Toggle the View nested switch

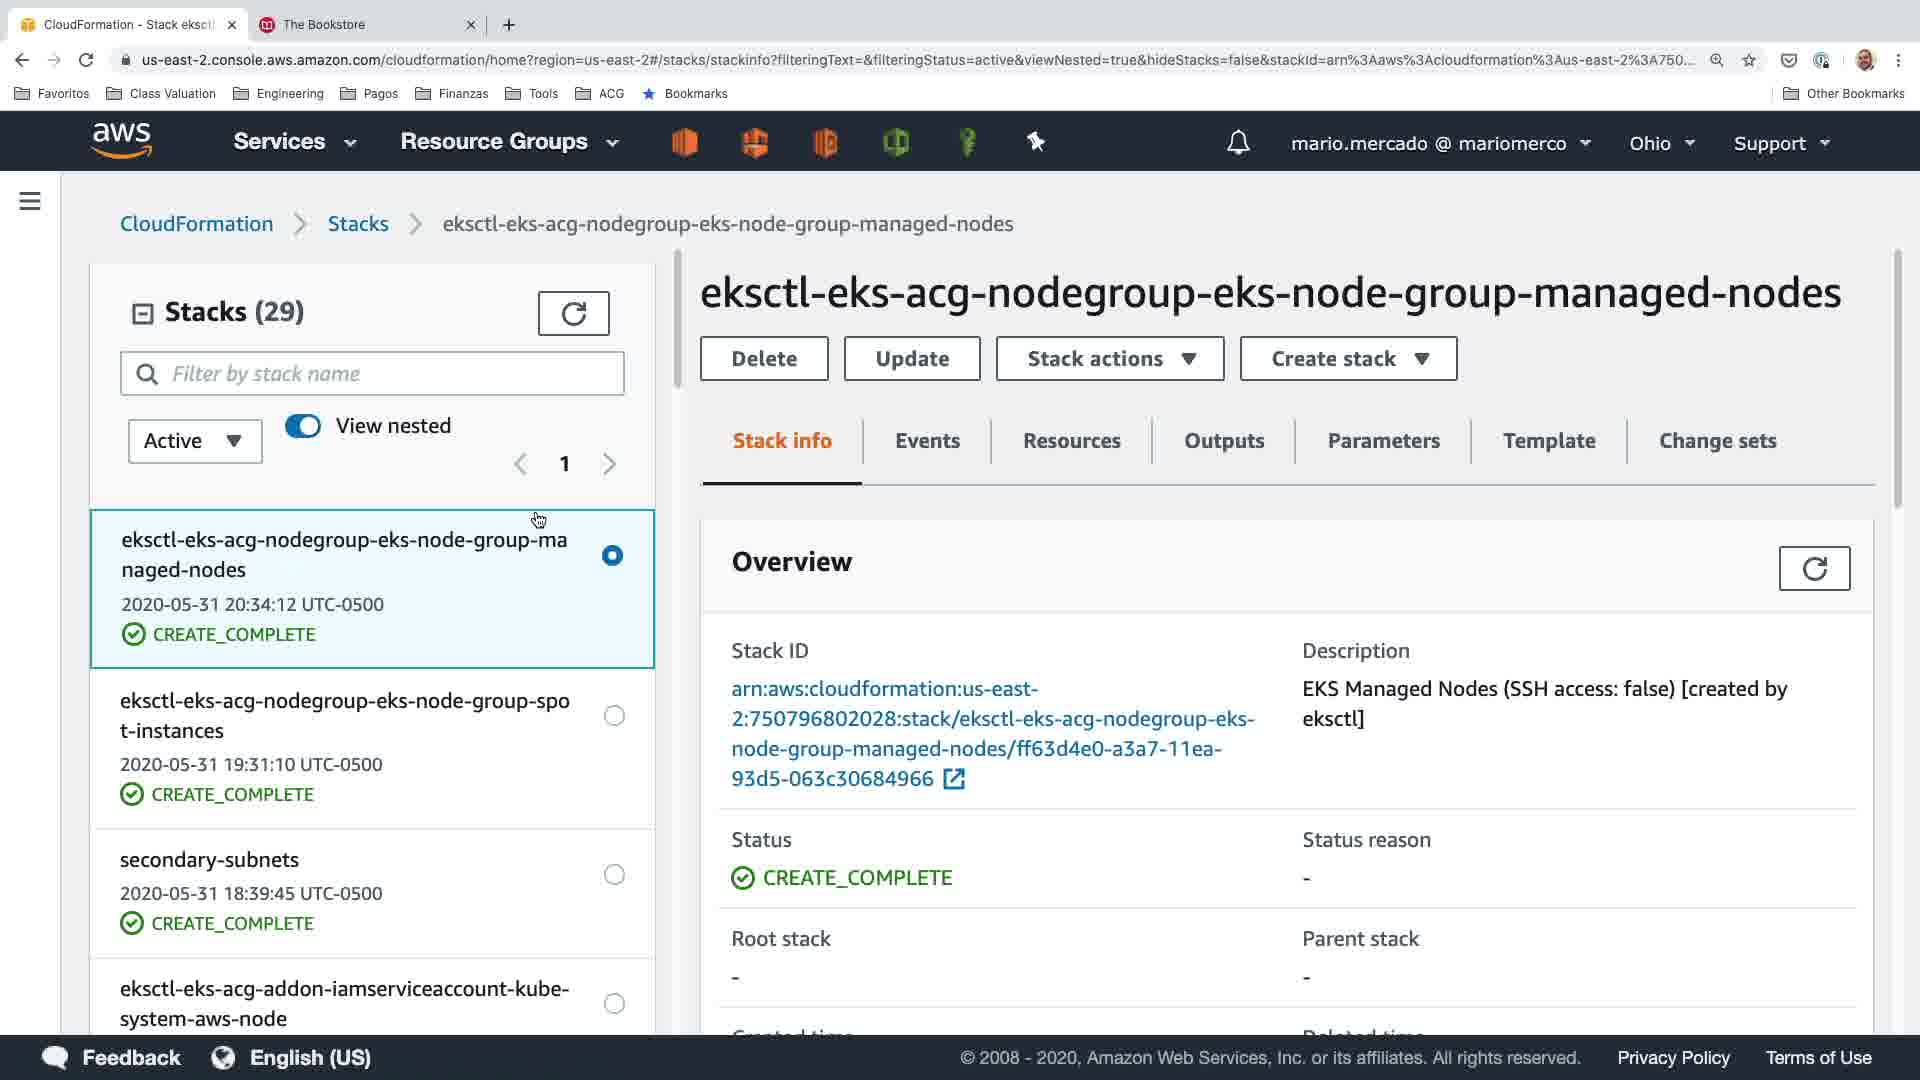point(303,426)
